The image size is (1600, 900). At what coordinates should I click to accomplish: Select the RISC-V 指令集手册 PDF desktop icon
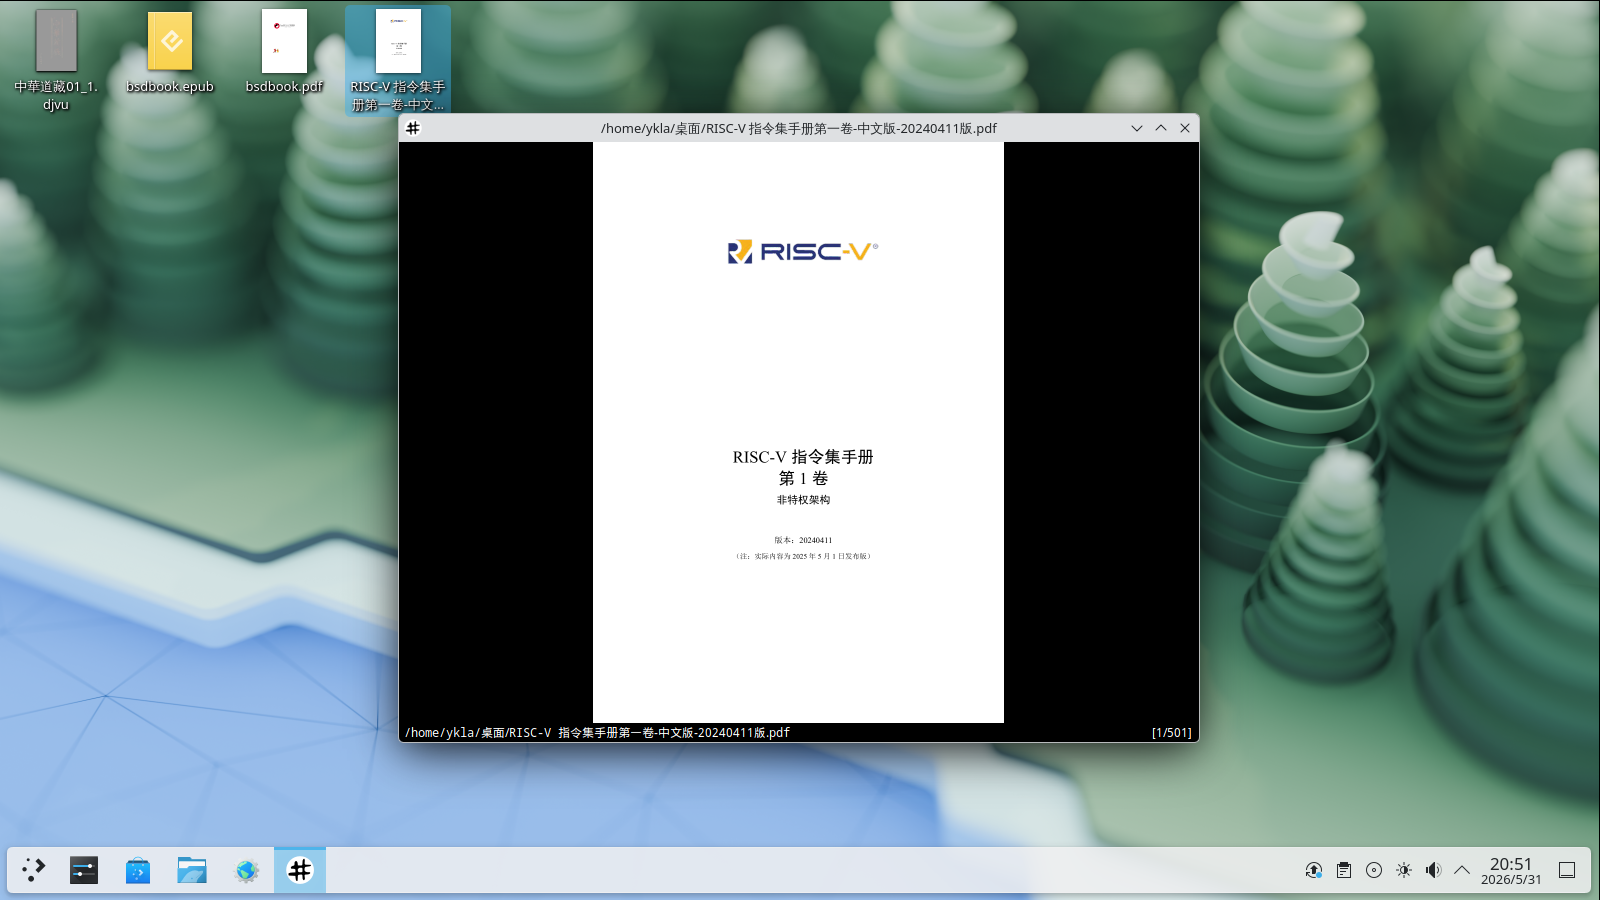pos(398,61)
